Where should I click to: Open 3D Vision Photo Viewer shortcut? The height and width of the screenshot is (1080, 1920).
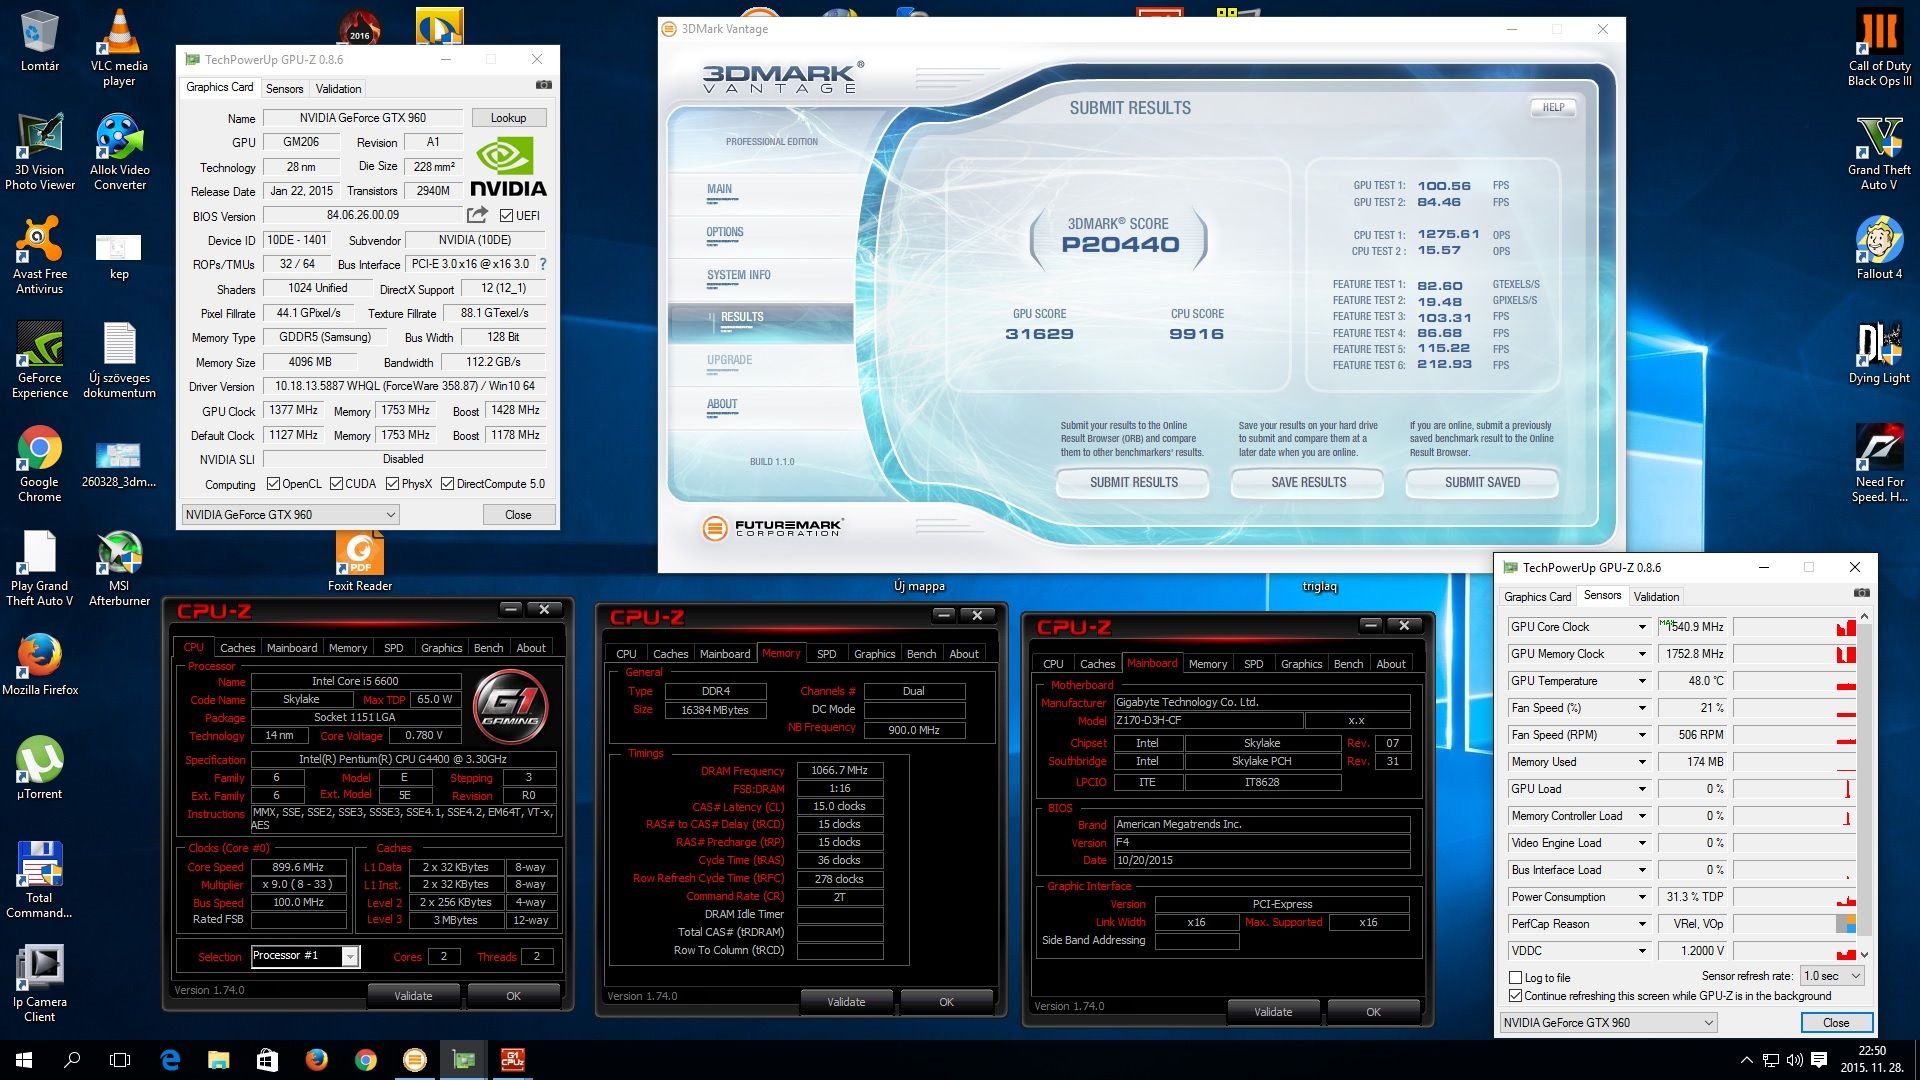point(40,152)
